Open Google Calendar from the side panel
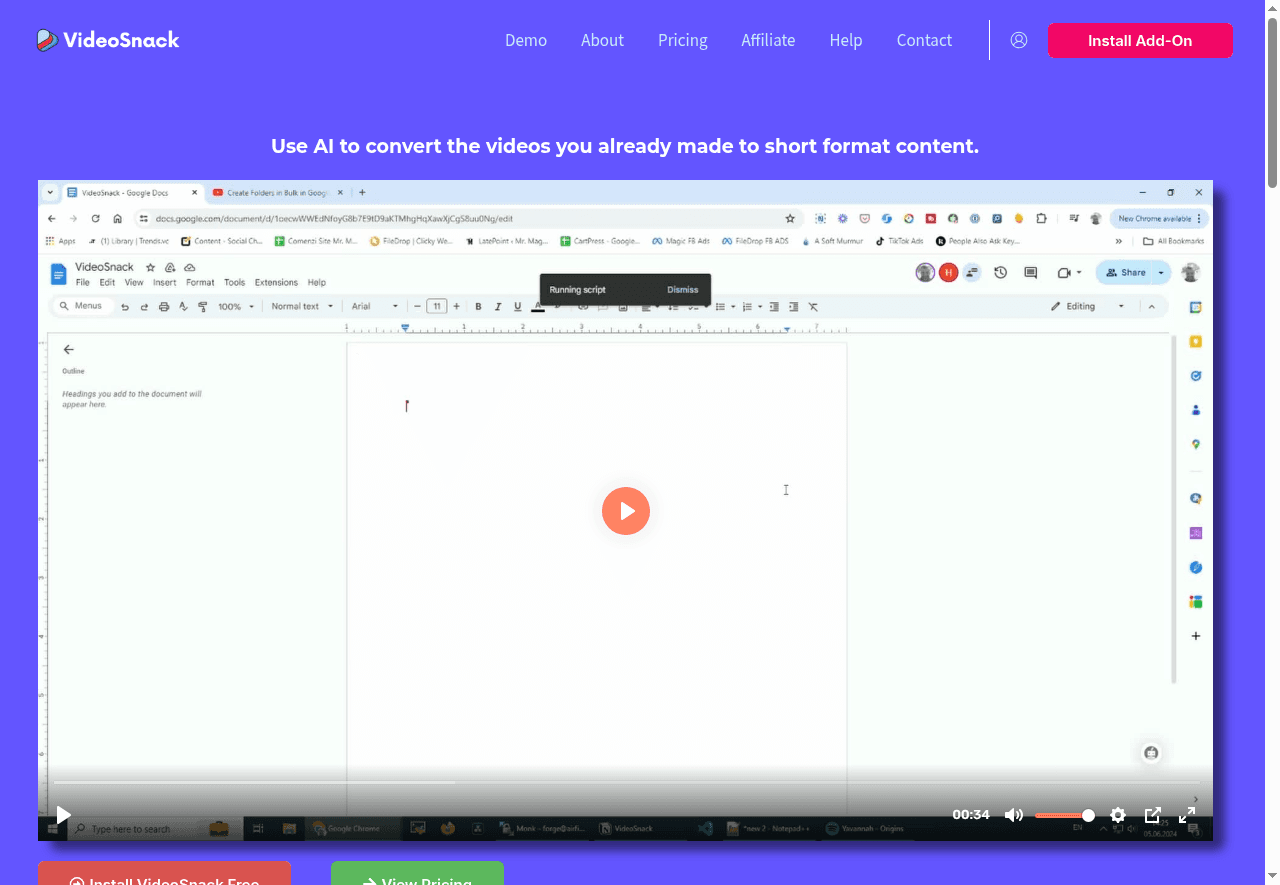1280x885 pixels. pyautogui.click(x=1195, y=307)
